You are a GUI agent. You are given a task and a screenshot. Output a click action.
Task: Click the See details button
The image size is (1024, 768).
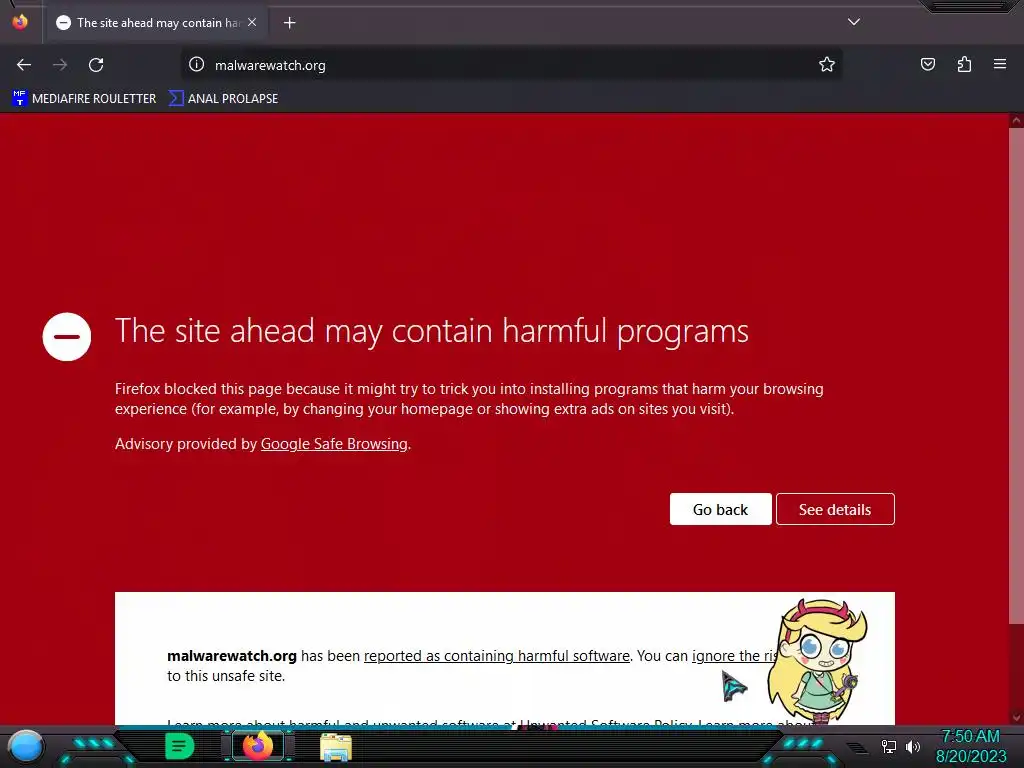point(835,509)
